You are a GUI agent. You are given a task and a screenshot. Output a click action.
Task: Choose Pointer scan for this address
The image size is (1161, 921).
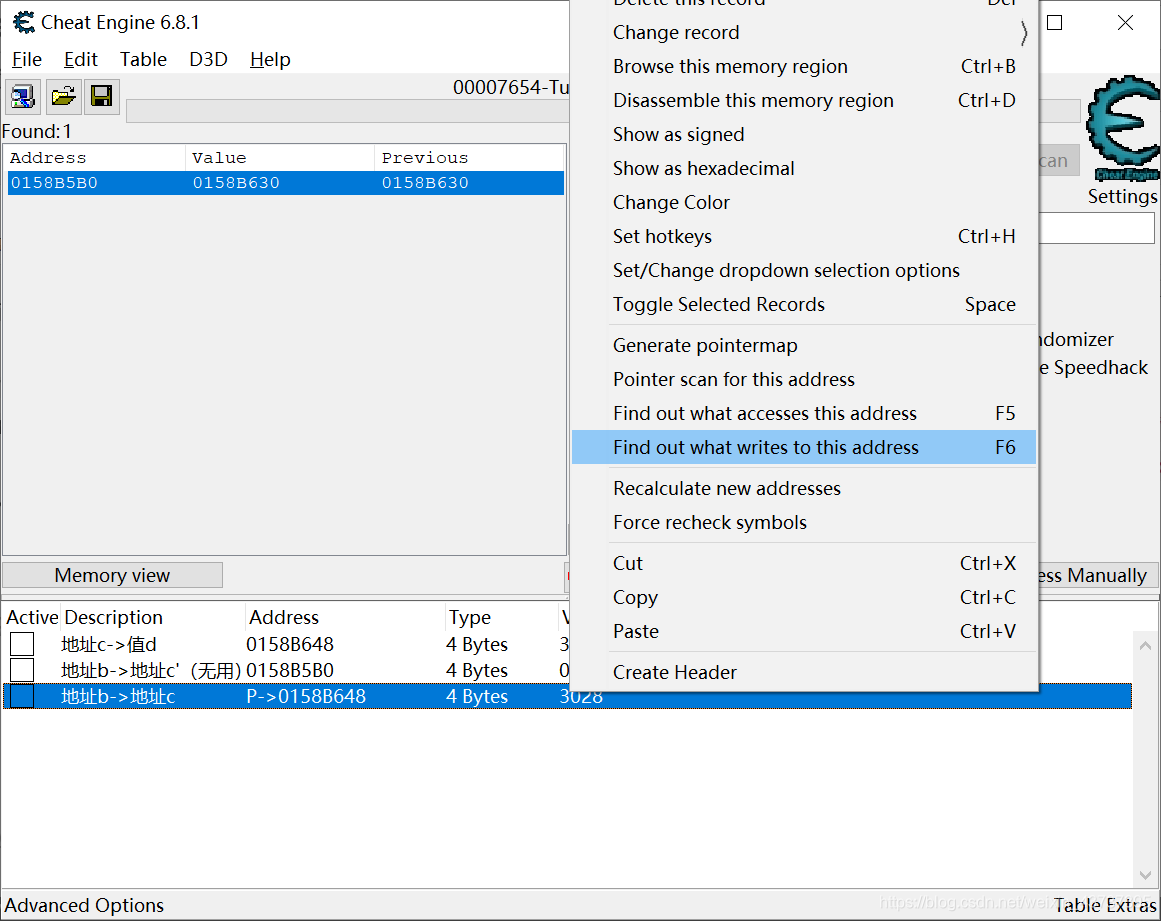[803, 380]
